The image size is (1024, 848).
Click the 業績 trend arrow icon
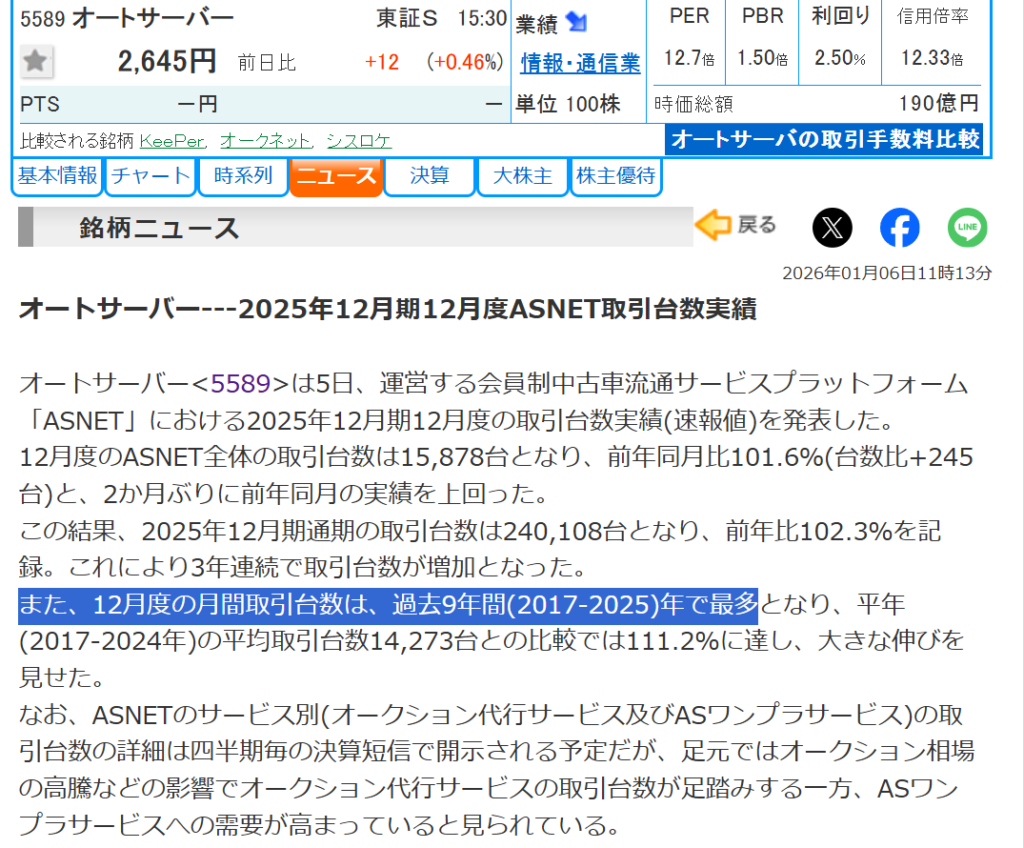[577, 22]
